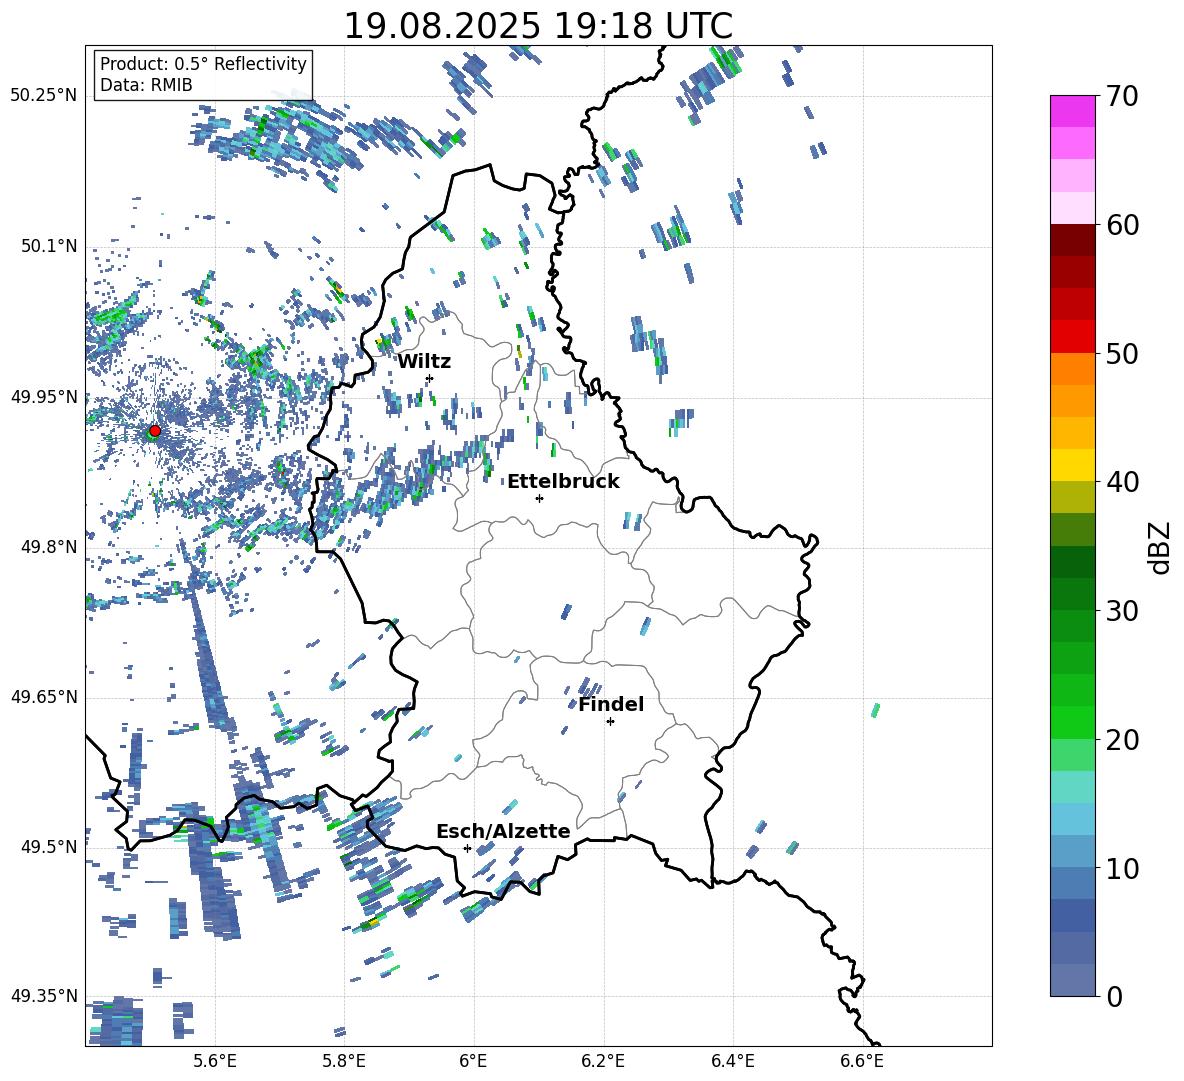Click the longitude label '6.6°E'

tap(862, 1061)
